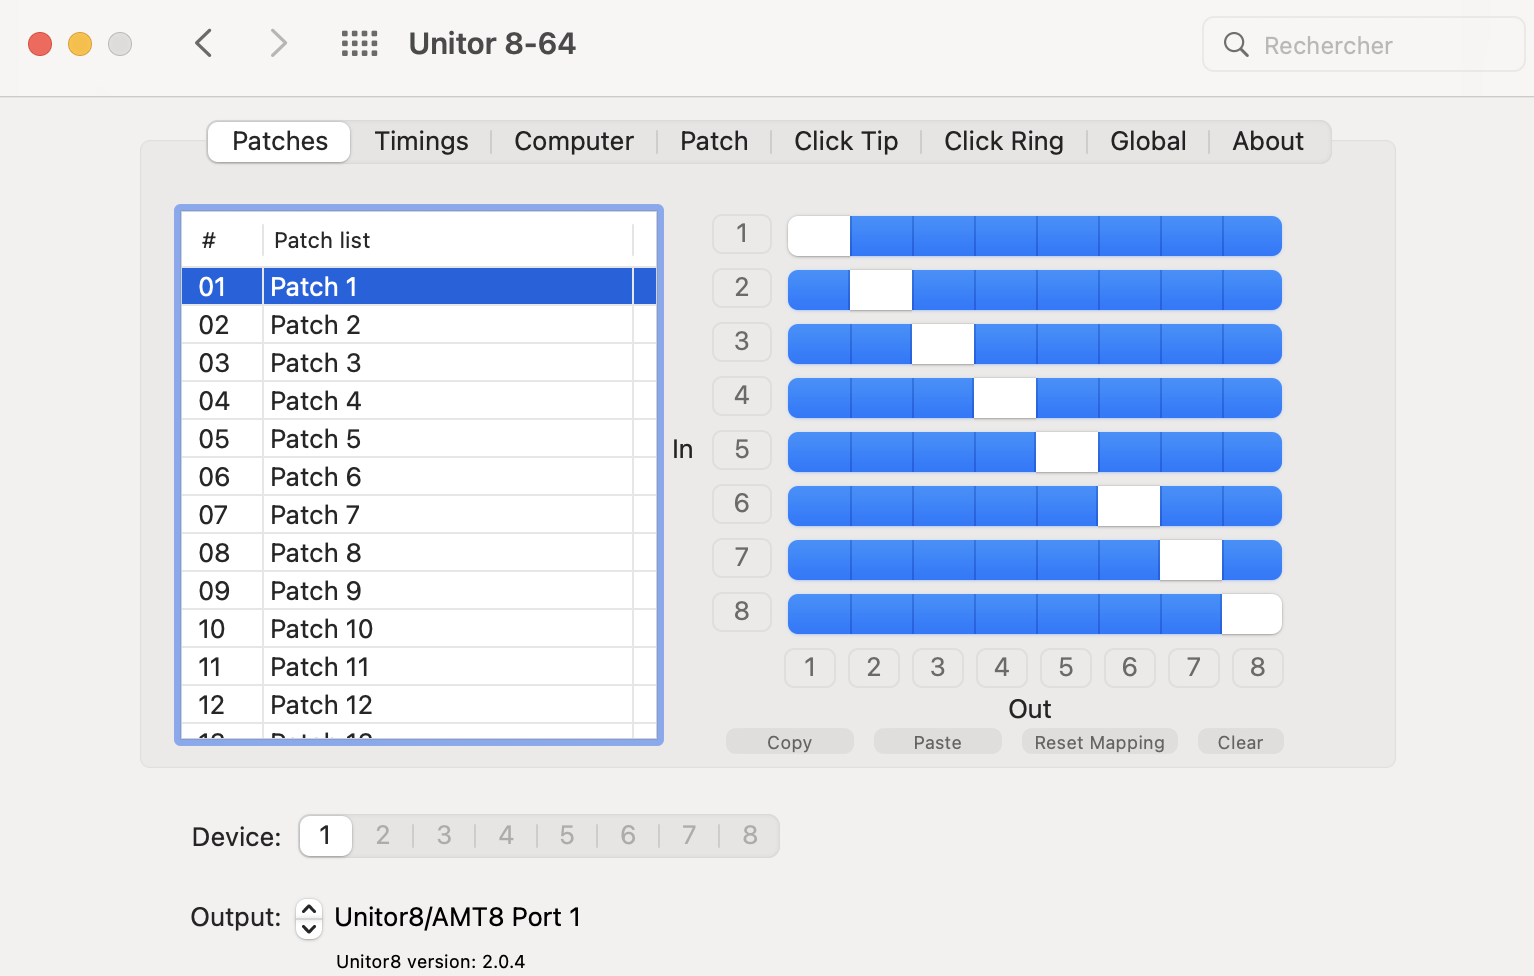Select Patch 5 in the patch list
1534x976 pixels.
point(316,438)
